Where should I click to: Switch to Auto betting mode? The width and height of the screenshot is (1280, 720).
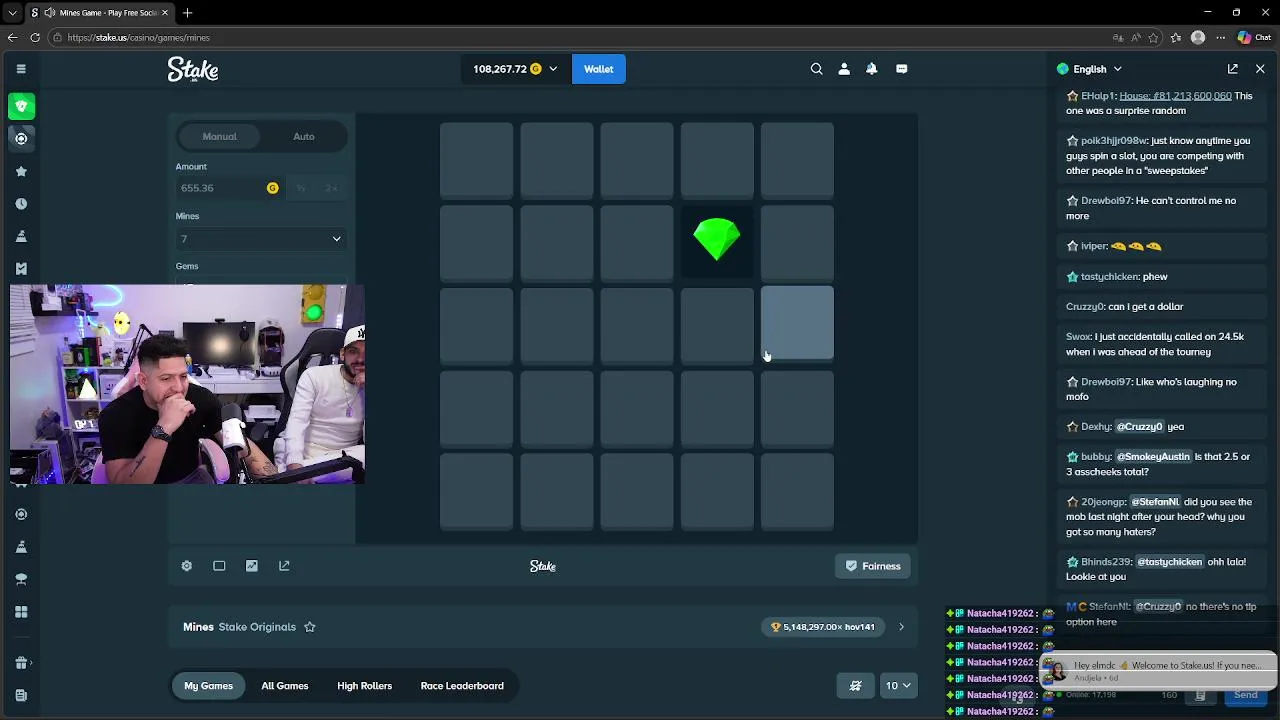[304, 137]
